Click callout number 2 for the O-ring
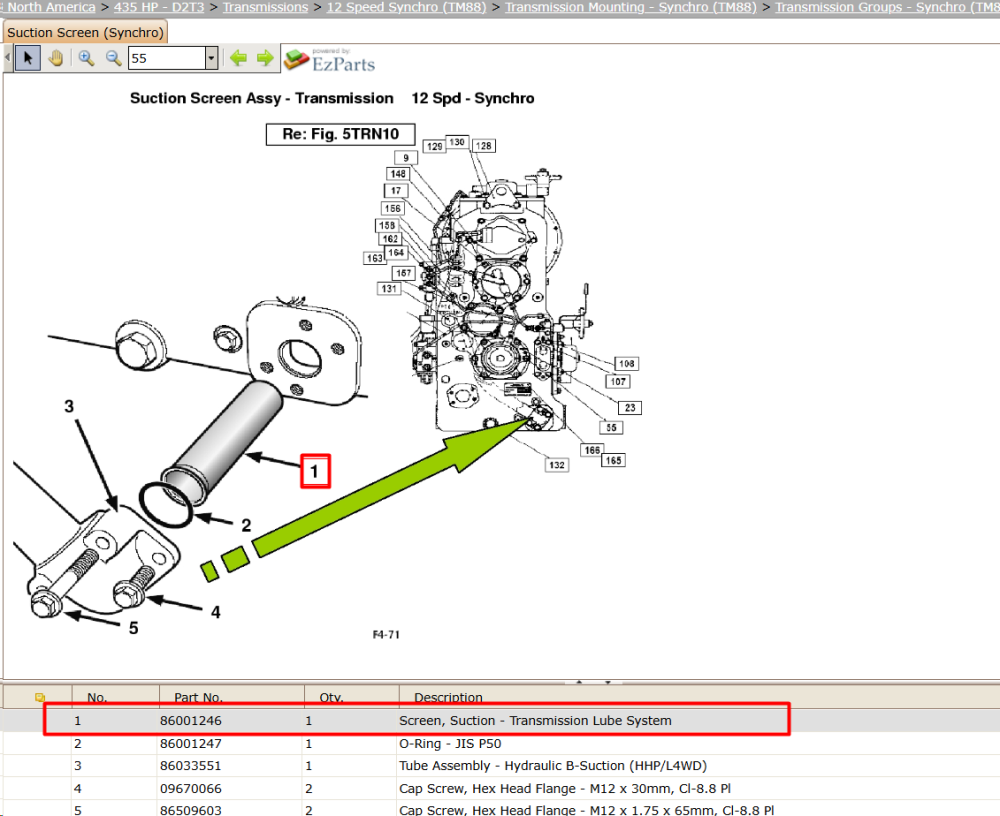 pos(246,525)
